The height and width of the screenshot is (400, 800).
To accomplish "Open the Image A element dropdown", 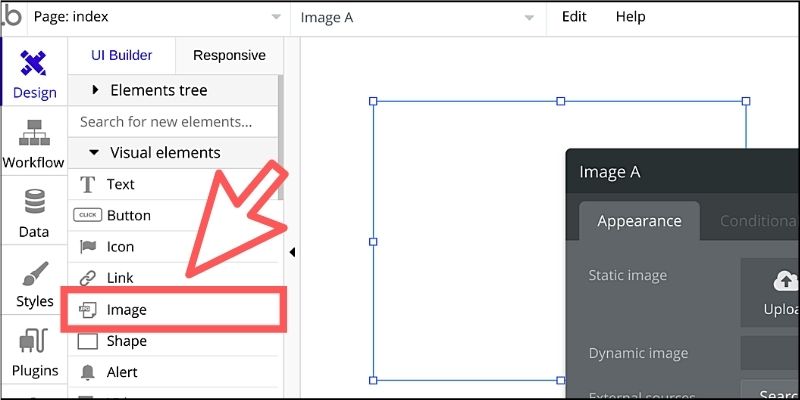I will (417, 17).
